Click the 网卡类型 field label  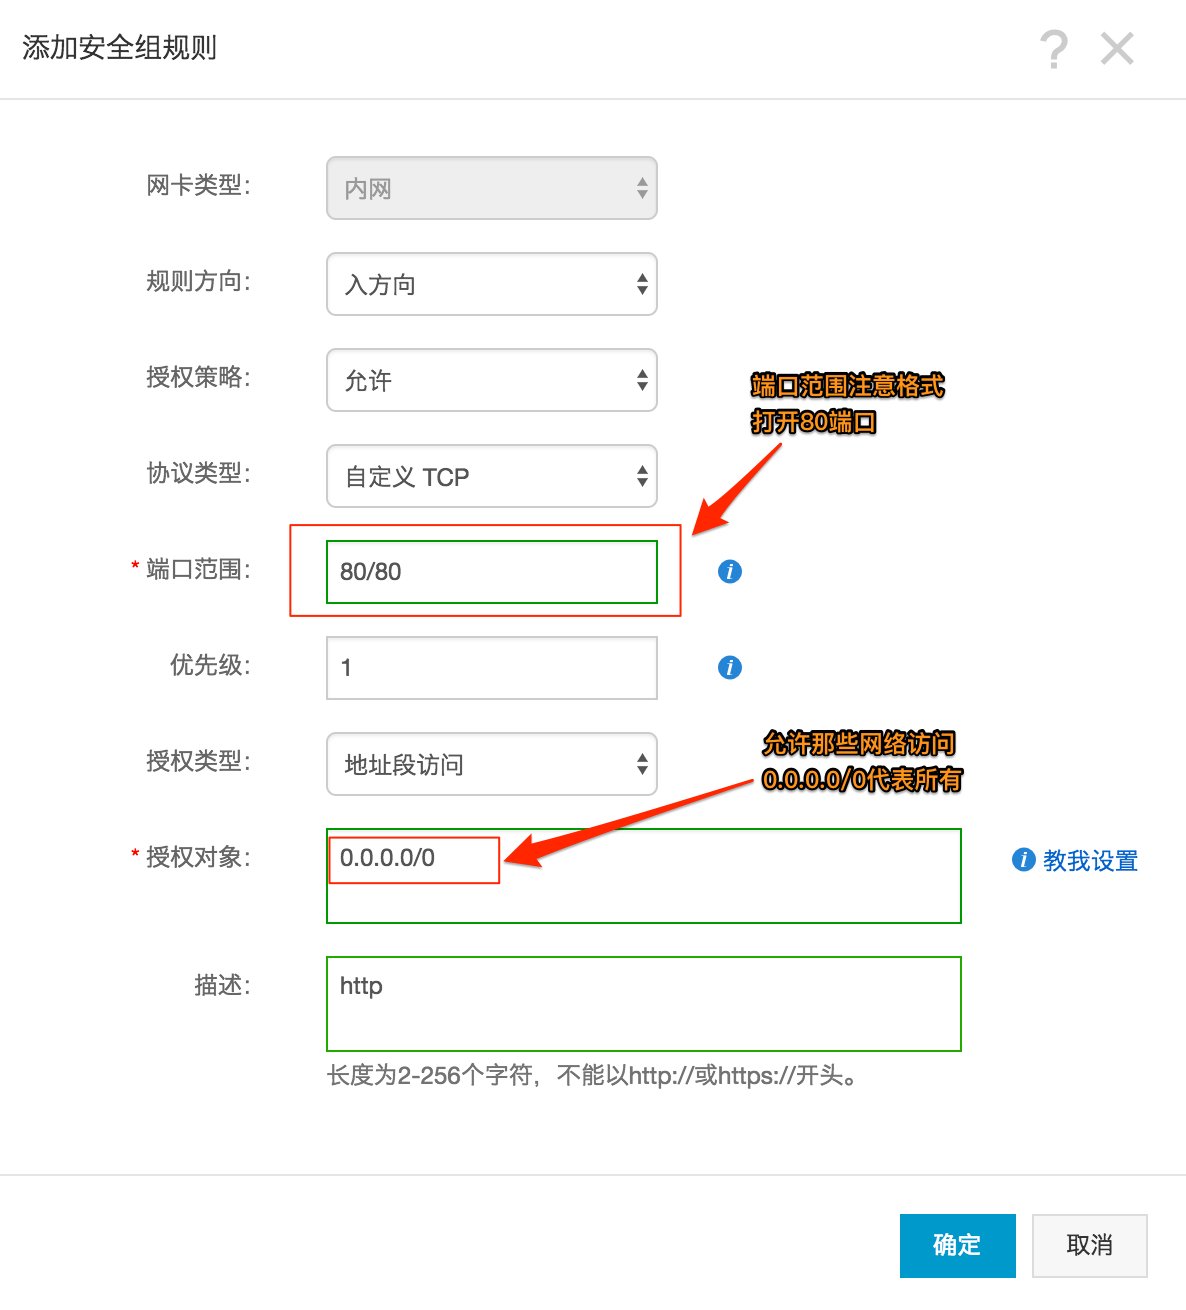[x=198, y=185]
